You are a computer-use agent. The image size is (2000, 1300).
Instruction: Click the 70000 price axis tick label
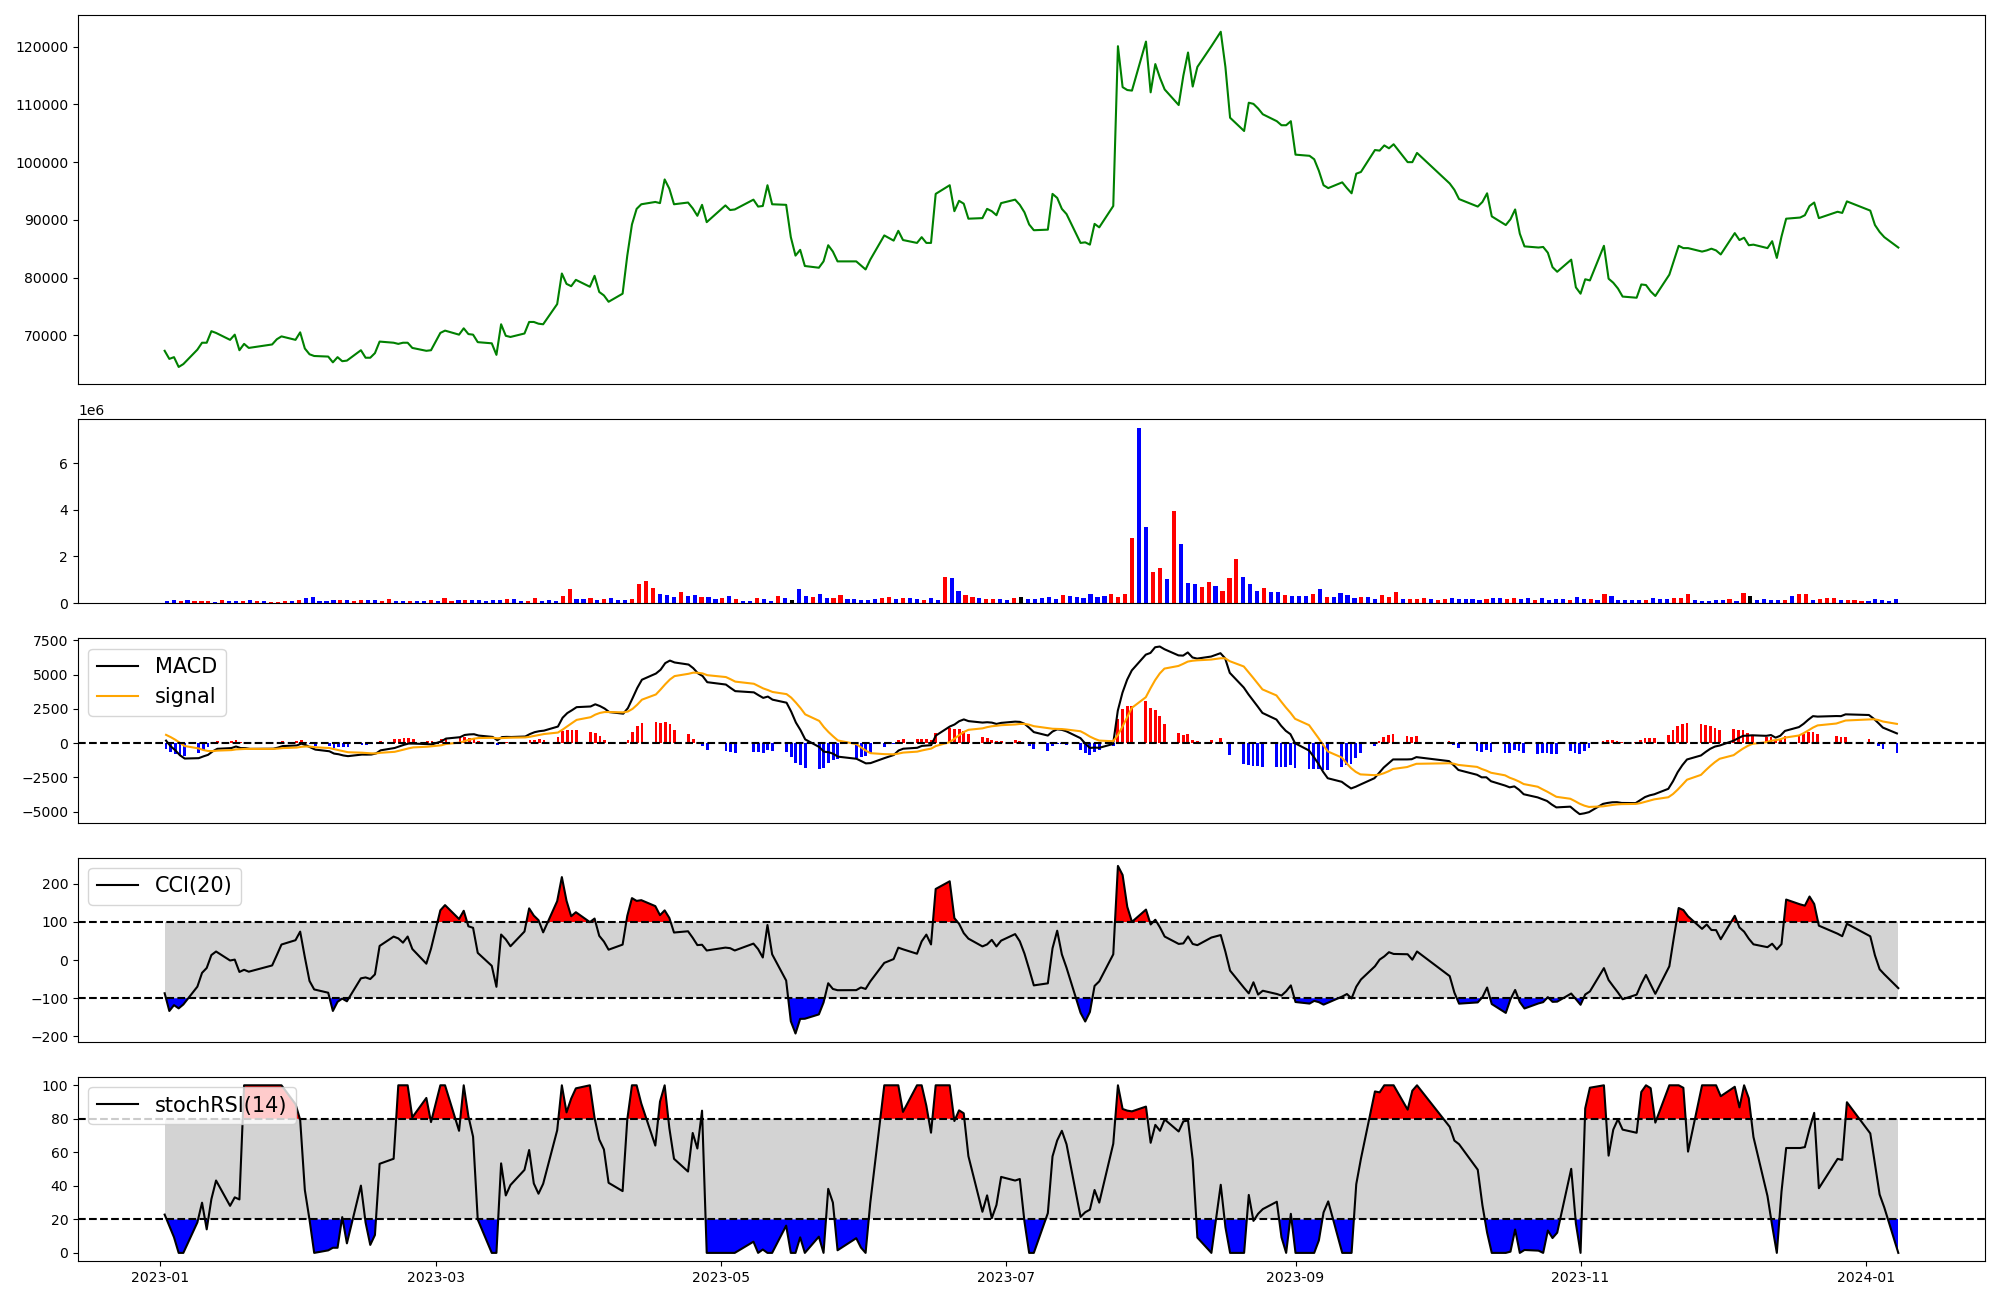(x=46, y=336)
